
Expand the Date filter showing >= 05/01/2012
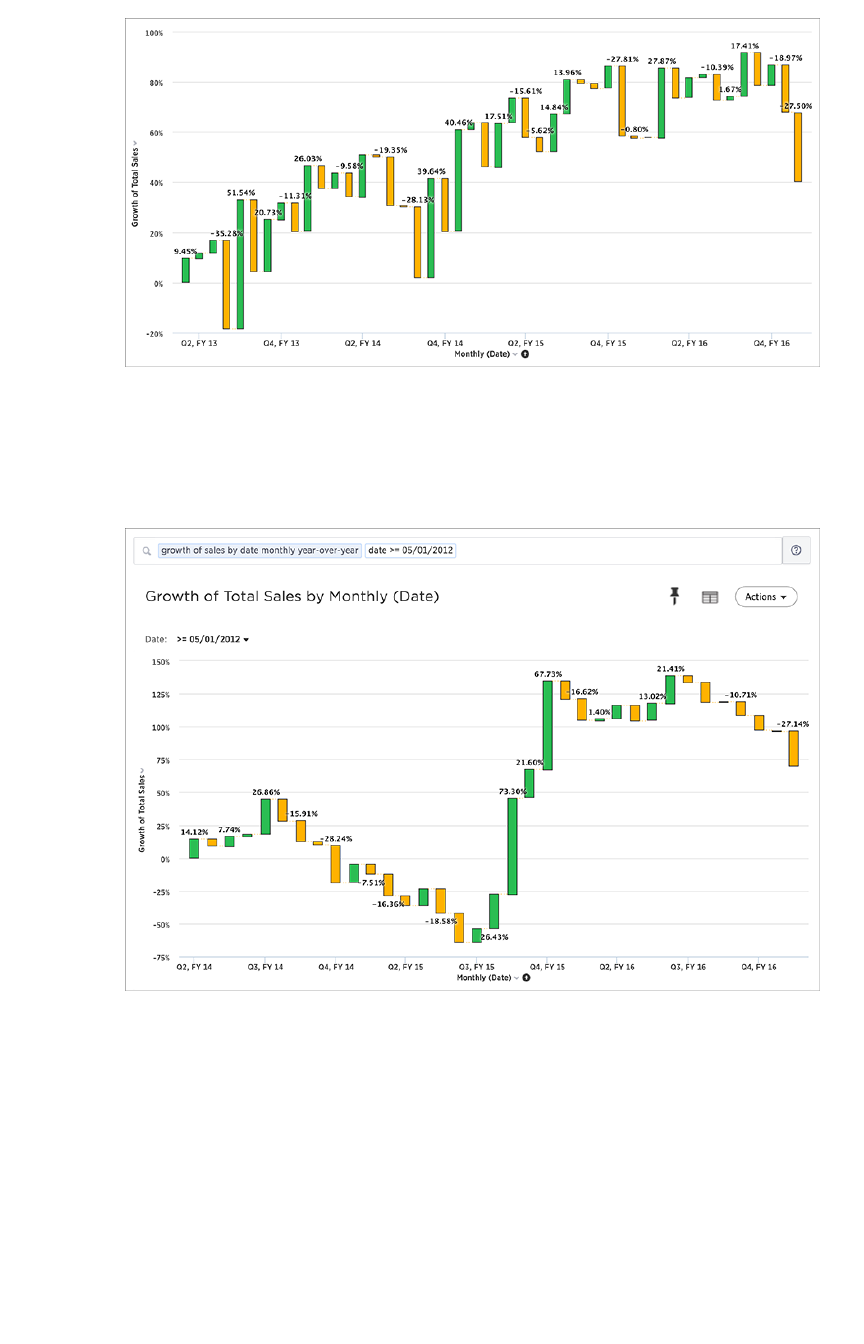coord(212,639)
